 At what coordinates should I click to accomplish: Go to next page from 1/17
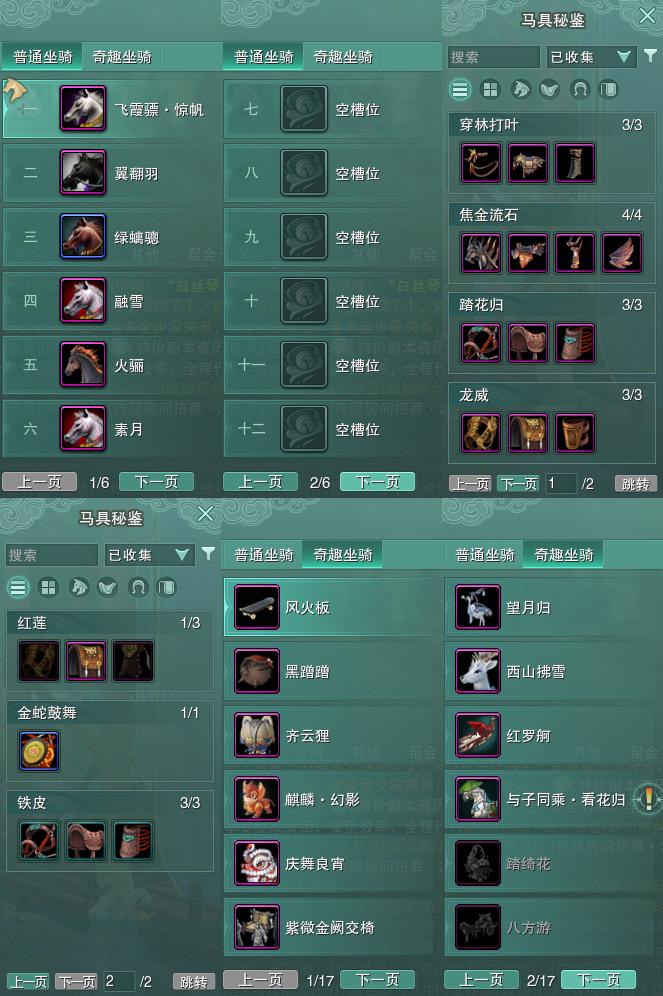coord(377,979)
